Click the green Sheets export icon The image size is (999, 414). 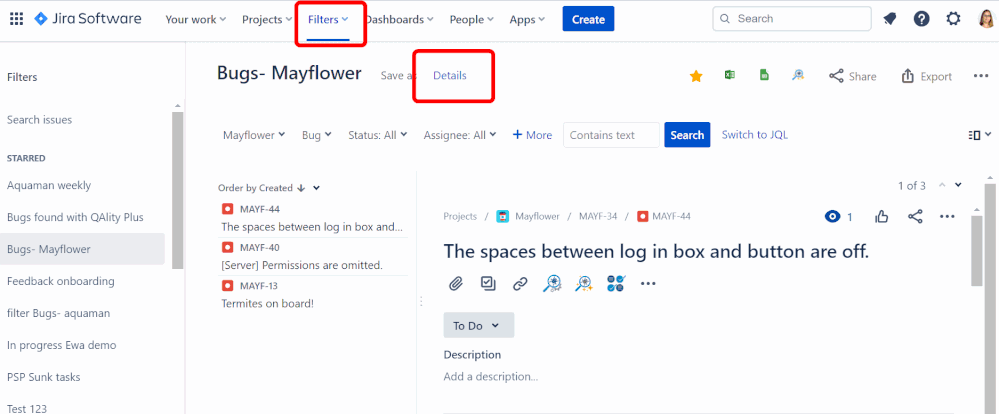click(x=764, y=75)
